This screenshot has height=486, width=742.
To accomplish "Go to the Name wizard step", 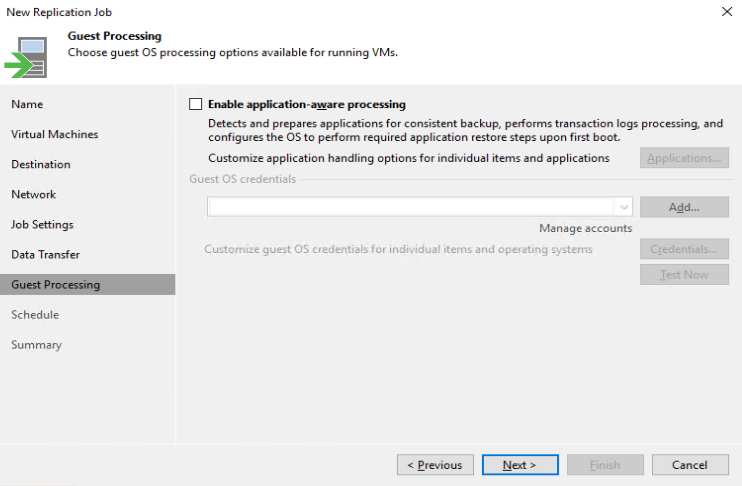I will coord(27,104).
